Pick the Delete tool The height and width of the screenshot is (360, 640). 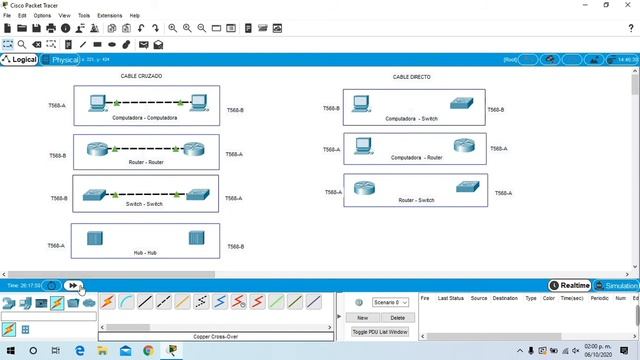coord(37,44)
